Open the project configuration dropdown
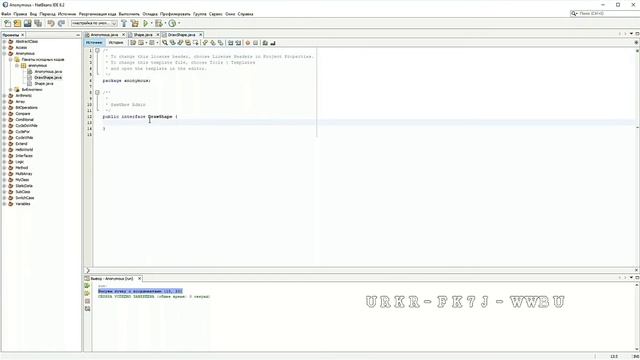640x360 pixels. pyautogui.click(x=94, y=24)
